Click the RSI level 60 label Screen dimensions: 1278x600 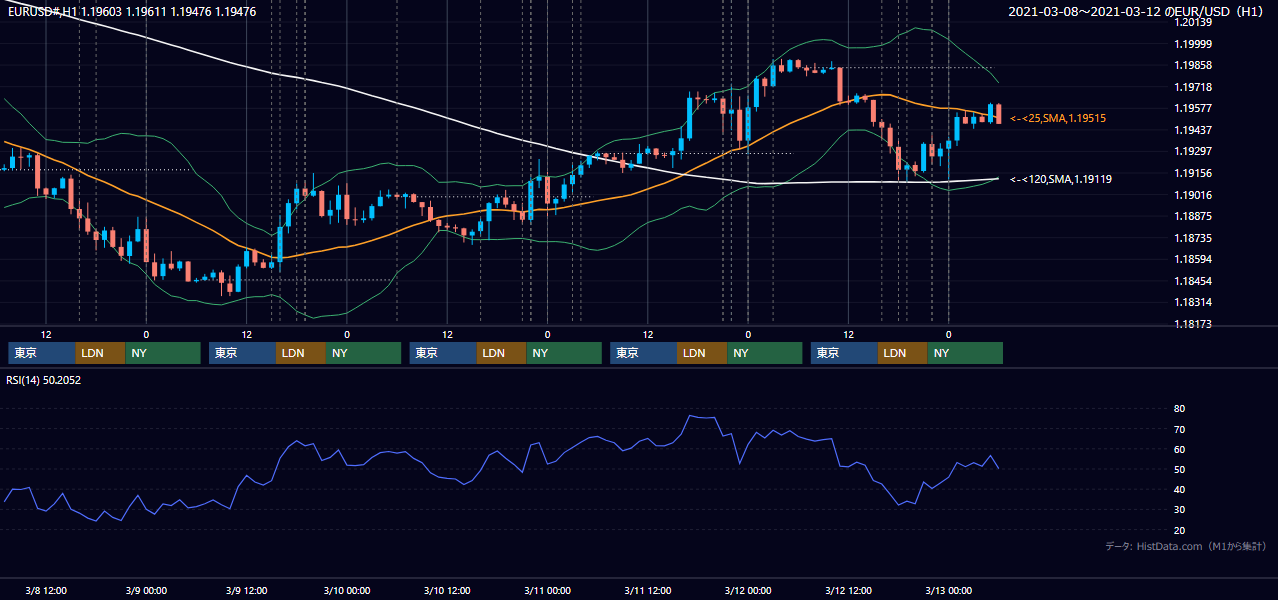point(1179,449)
